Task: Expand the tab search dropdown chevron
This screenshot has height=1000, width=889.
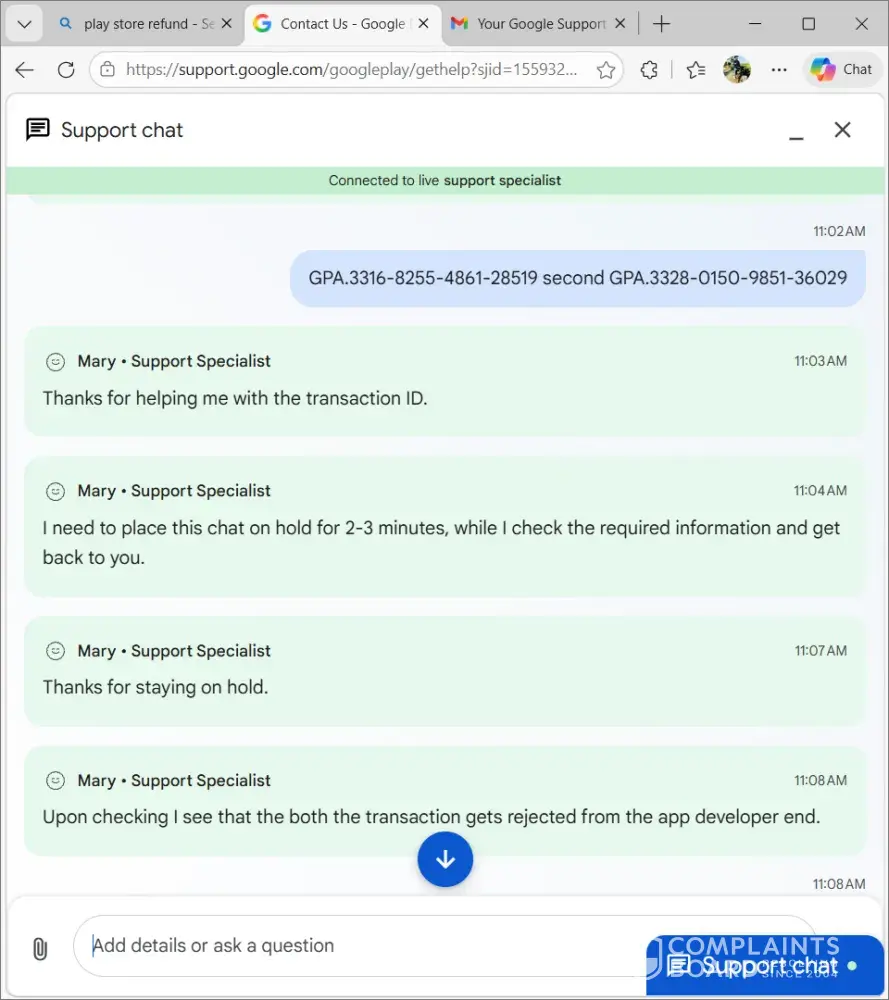Action: click(25, 24)
